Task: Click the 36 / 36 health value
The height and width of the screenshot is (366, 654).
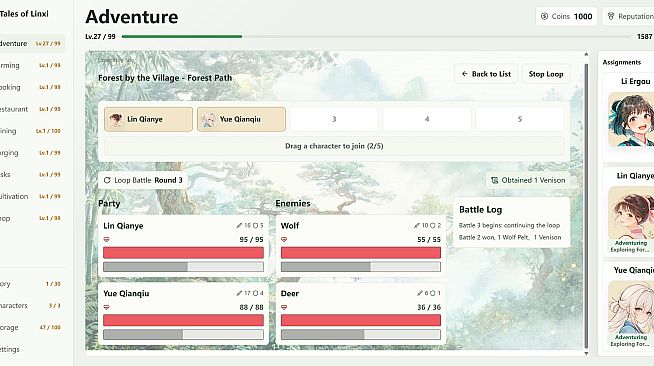Action: pos(429,307)
